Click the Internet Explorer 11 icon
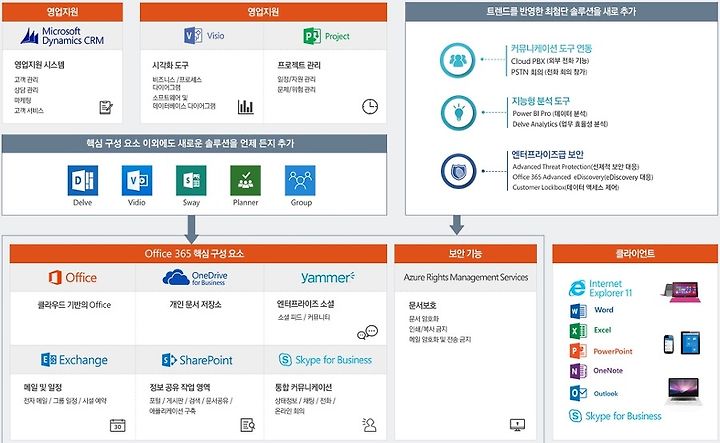This screenshot has width=720, height=443. (577, 288)
